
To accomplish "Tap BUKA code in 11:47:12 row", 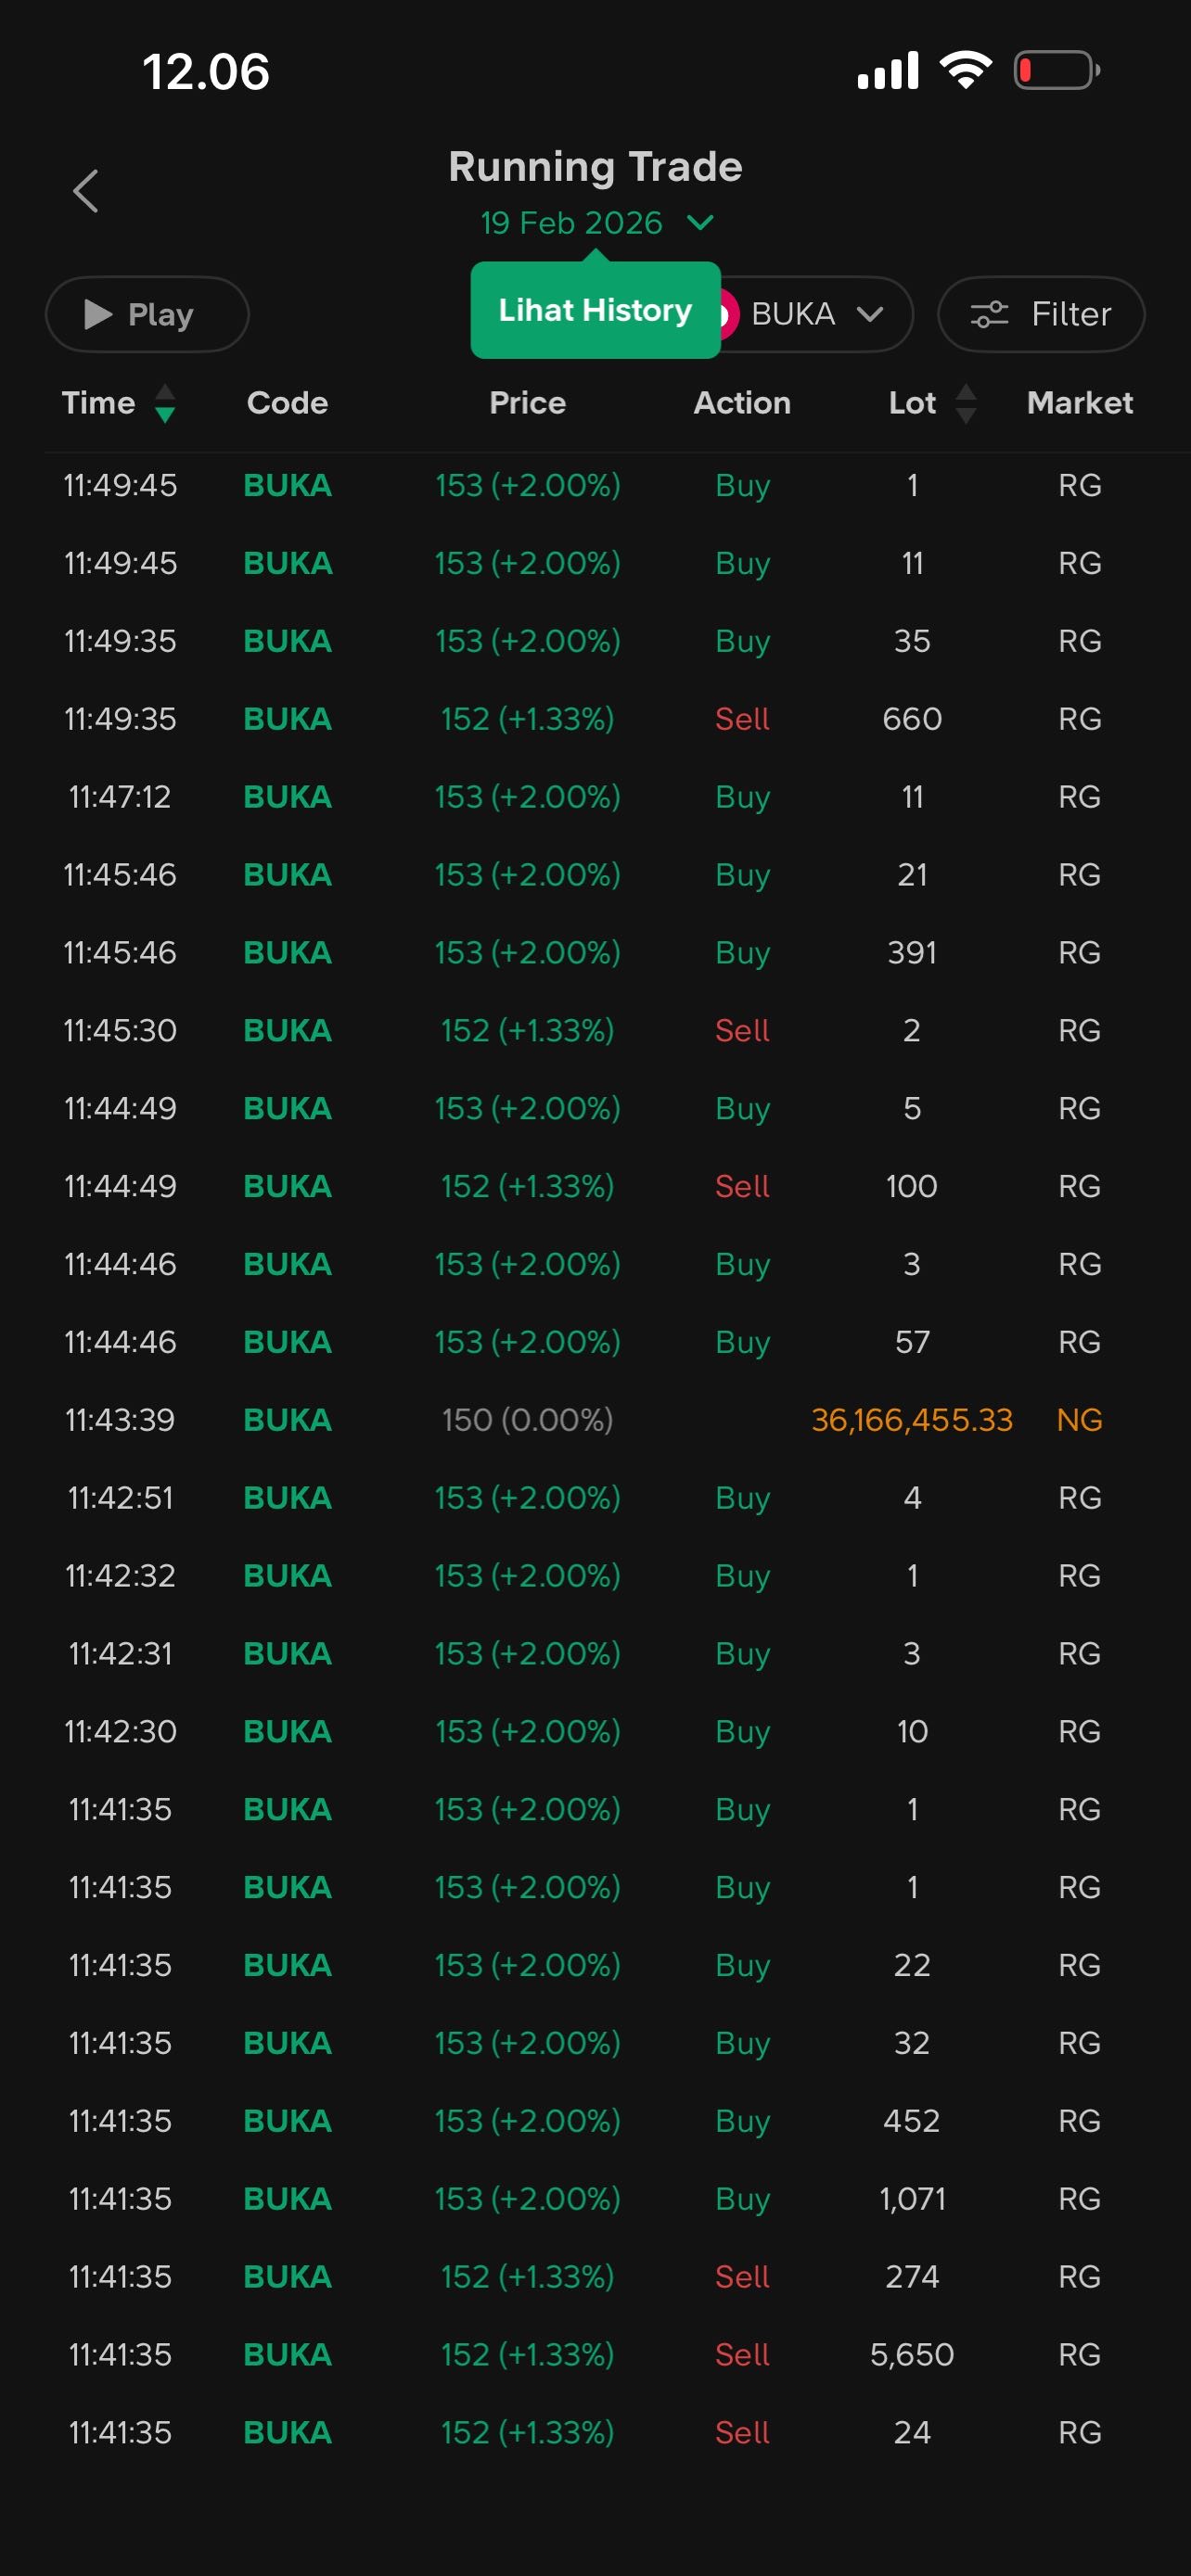I will pos(287,797).
